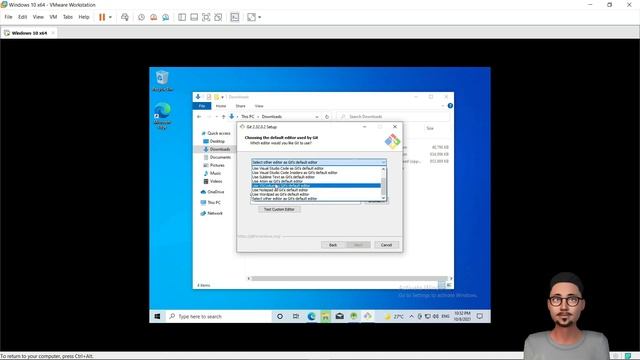Click the refresh button beside the address bar
The width and height of the screenshot is (640, 360).
[327, 117]
